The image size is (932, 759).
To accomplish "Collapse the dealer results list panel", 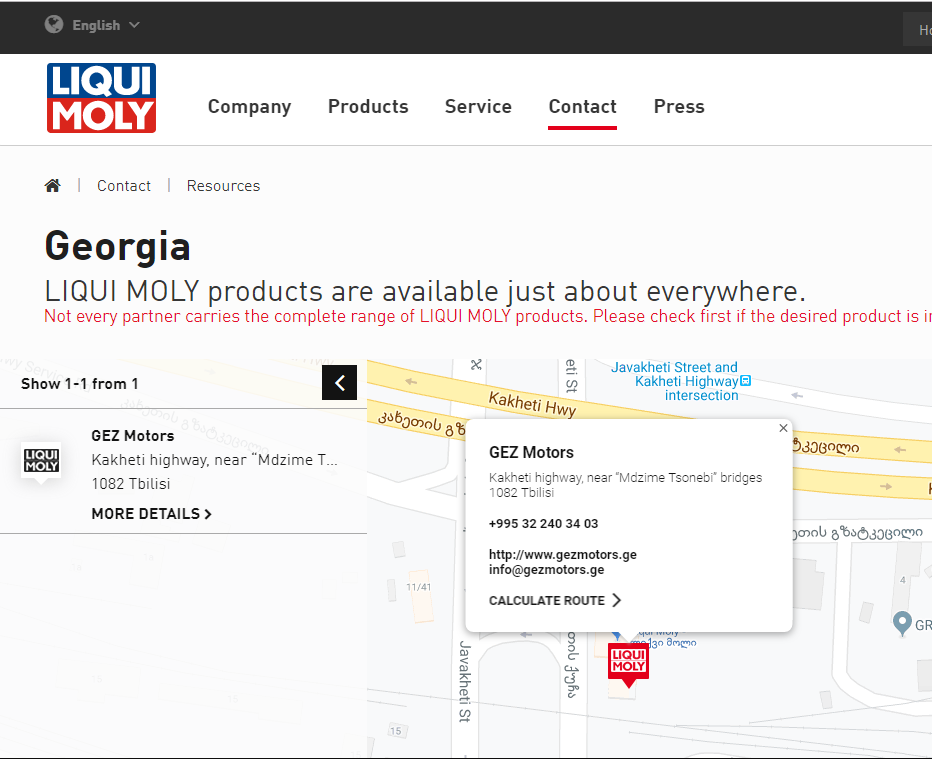I will pos(339,382).
